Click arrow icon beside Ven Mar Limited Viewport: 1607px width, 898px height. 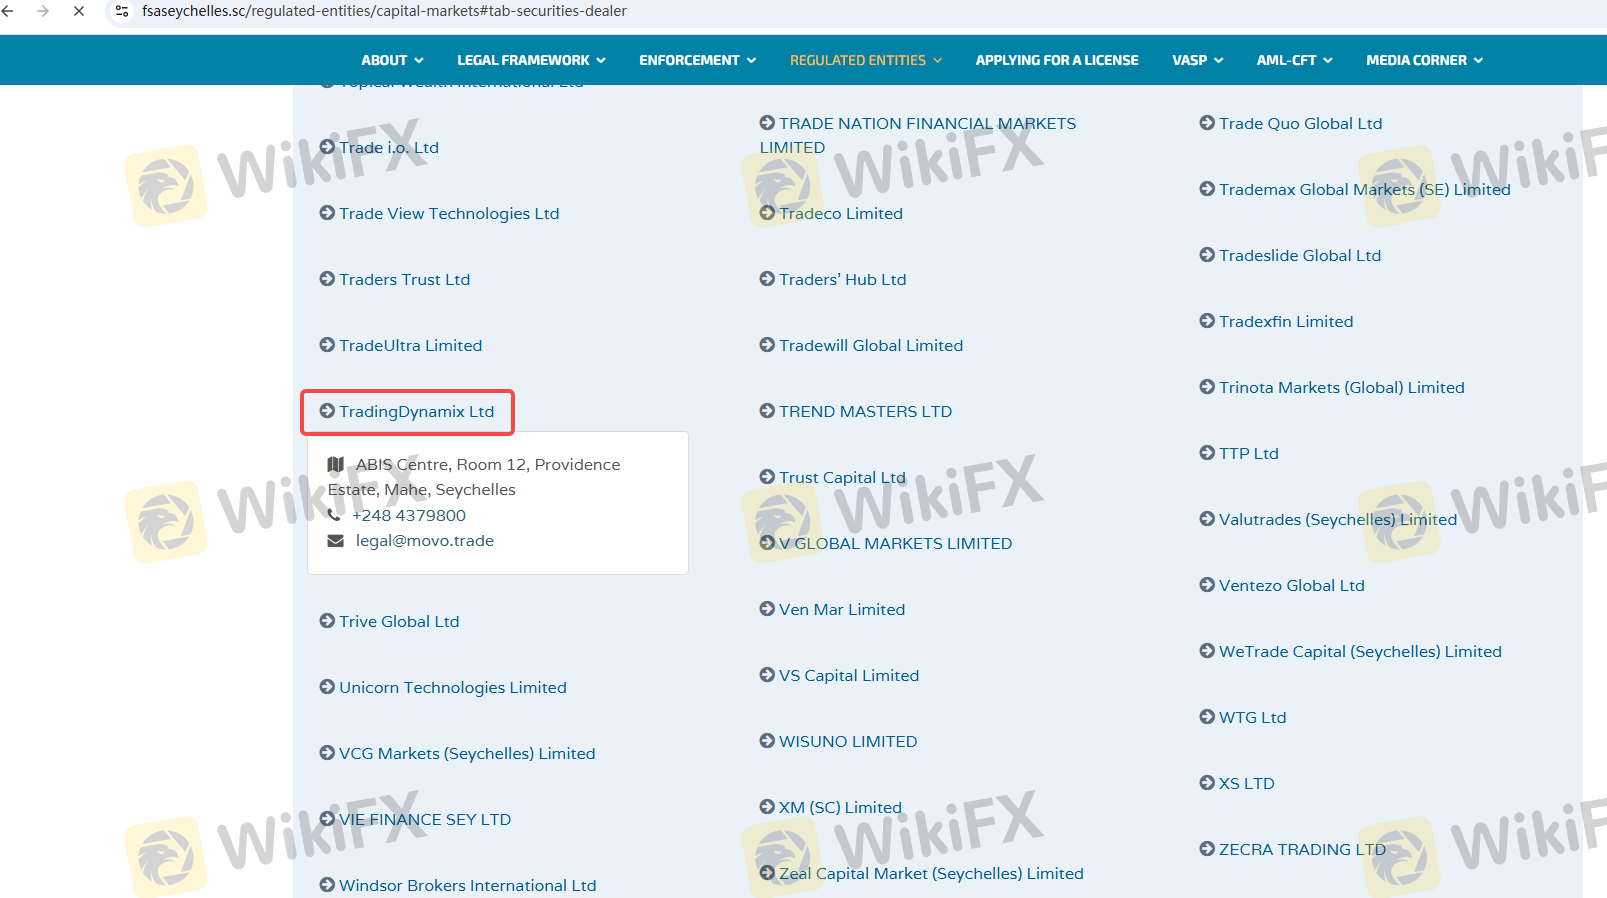(767, 609)
